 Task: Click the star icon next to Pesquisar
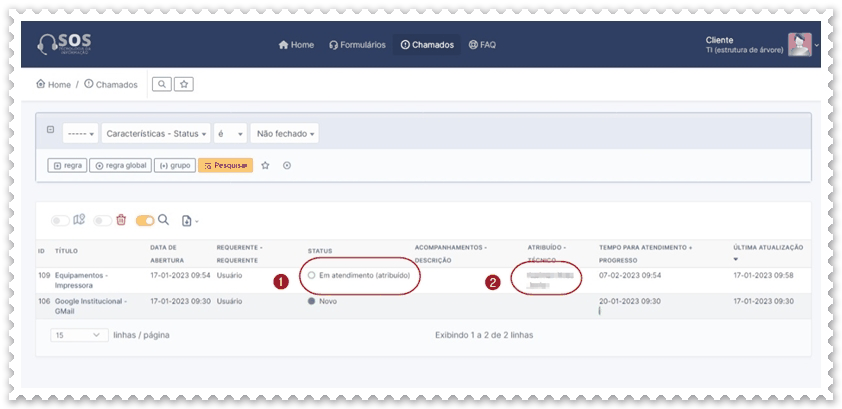[265, 165]
